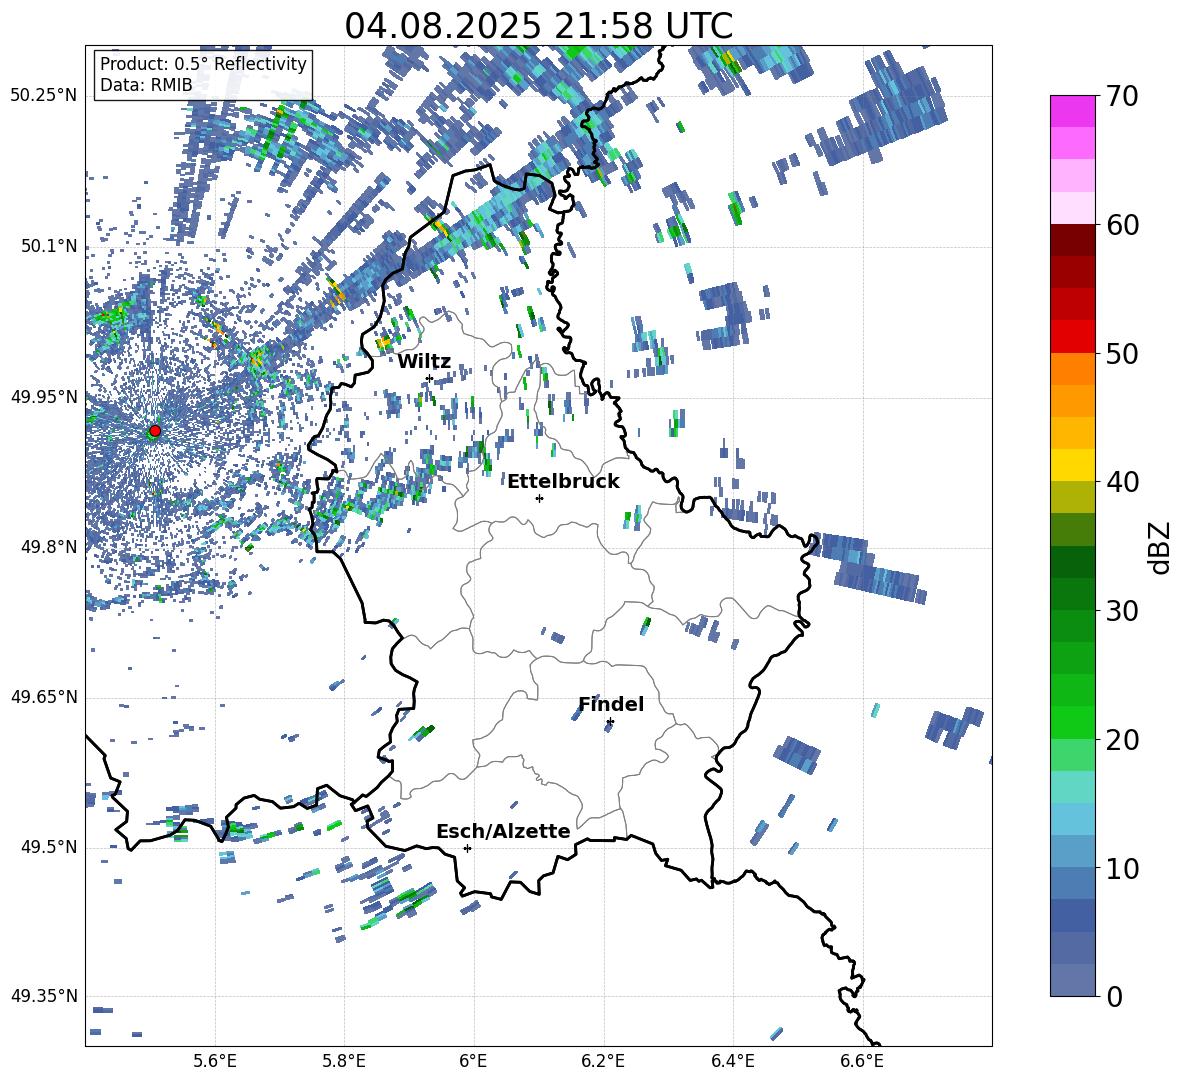Click the dBZ colorbar axis label
This screenshot has height=1081, width=1184.
point(1159,547)
